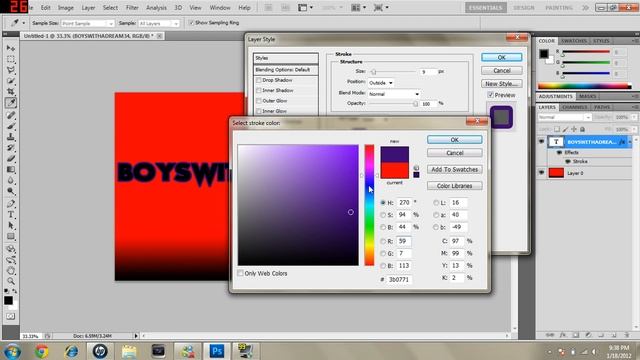
Task: Check the Only Web Colors box
Action: pos(240,273)
